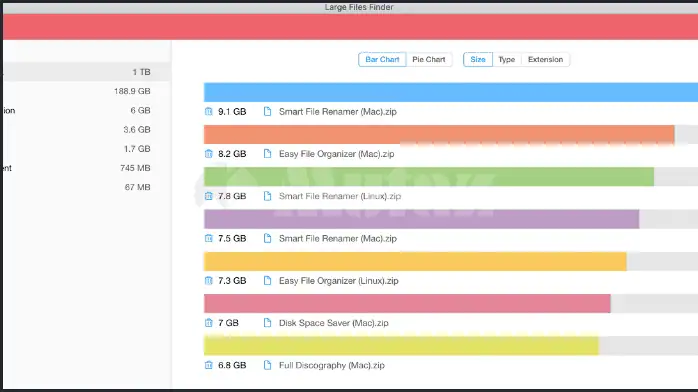Click the orange bar above the 8.2 GB file
698x392 pixels.
click(439, 134)
